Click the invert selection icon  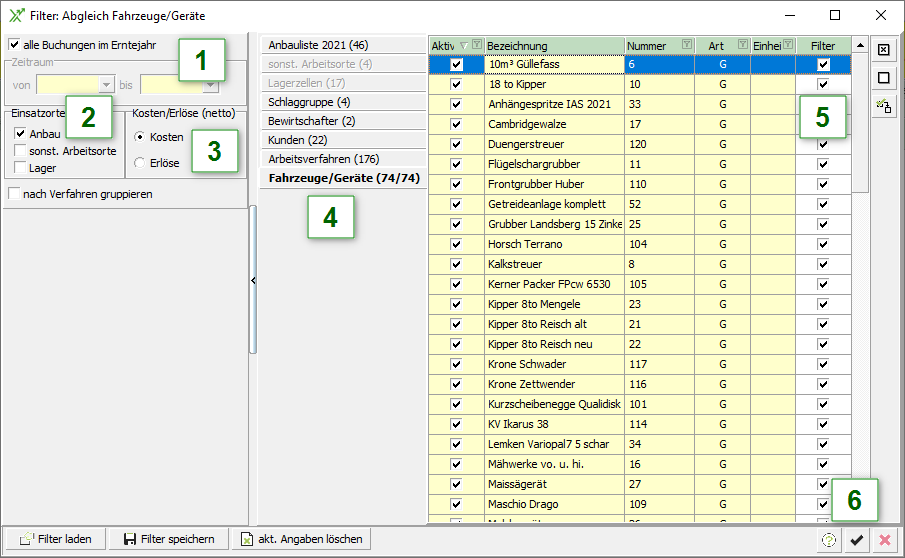tap(883, 105)
